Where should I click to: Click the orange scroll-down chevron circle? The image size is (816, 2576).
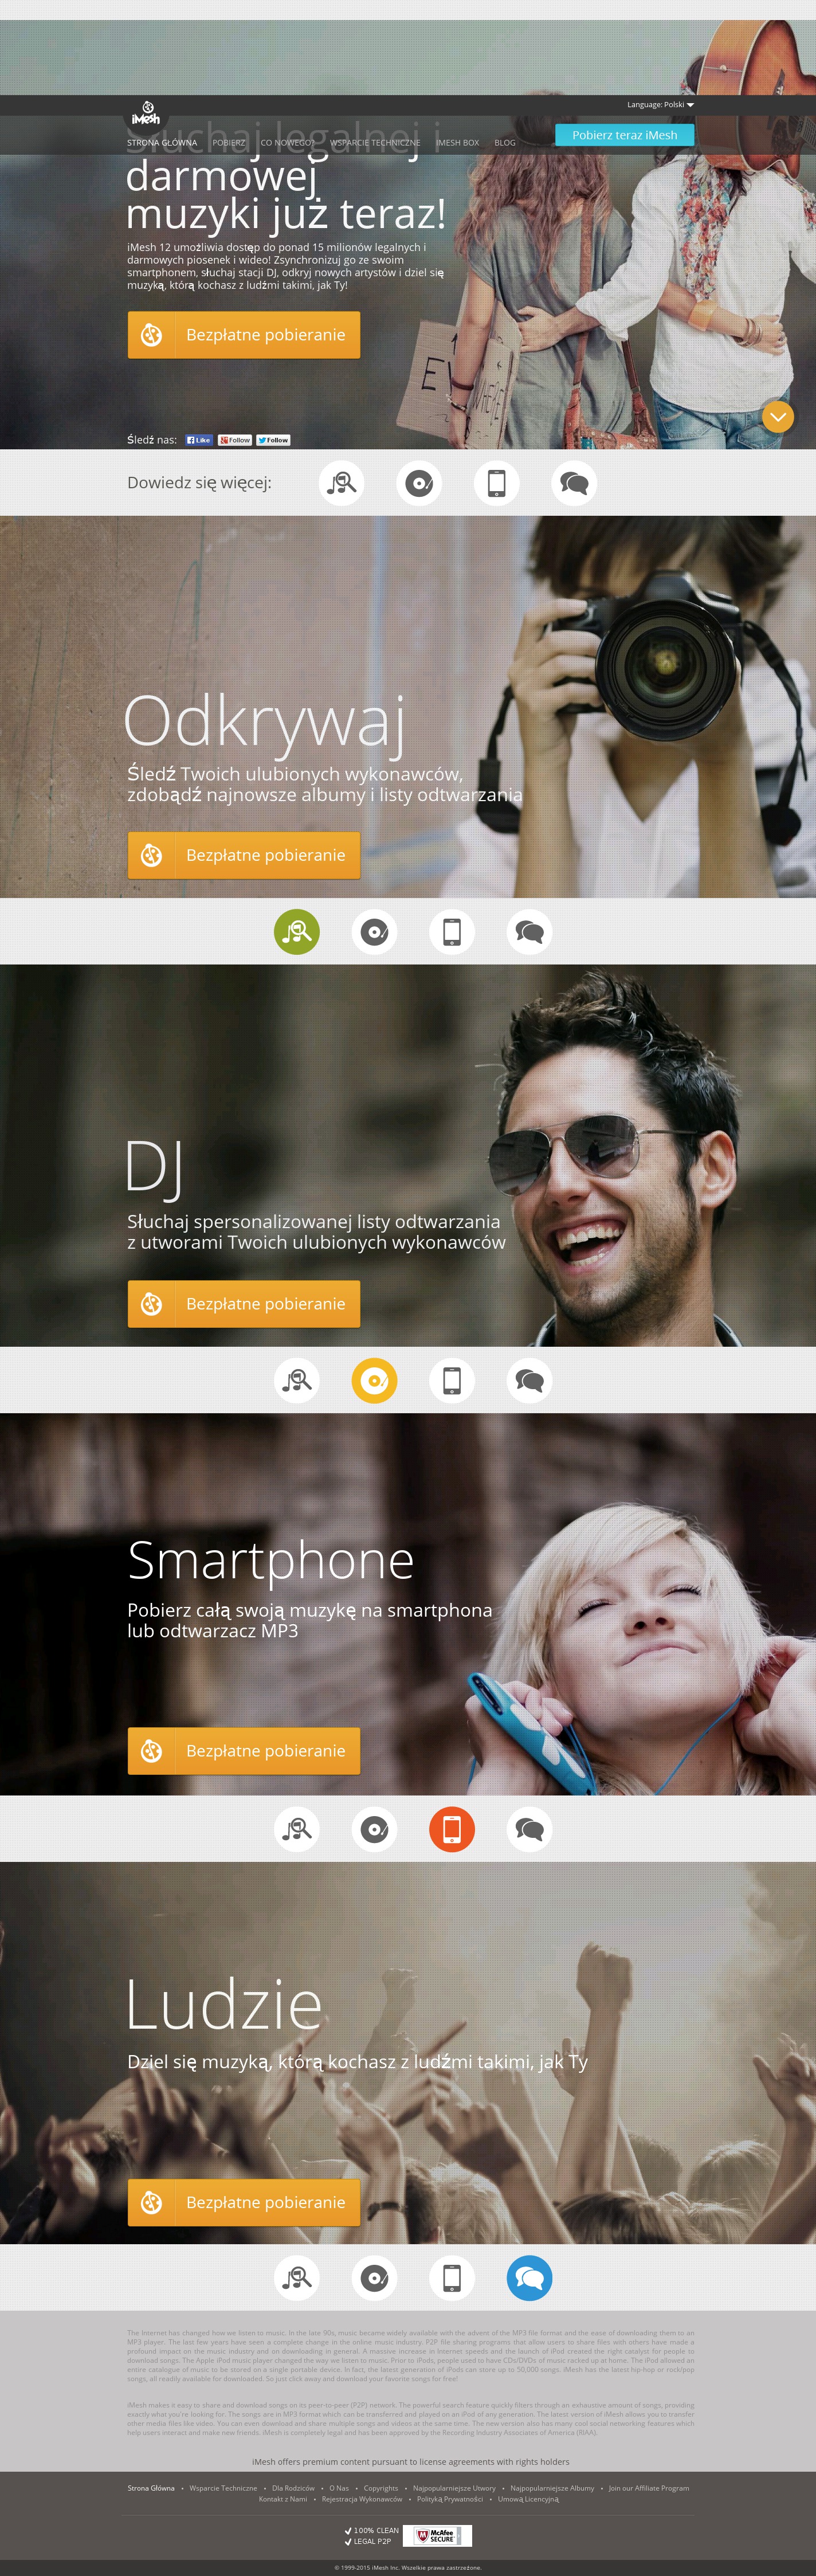777,416
